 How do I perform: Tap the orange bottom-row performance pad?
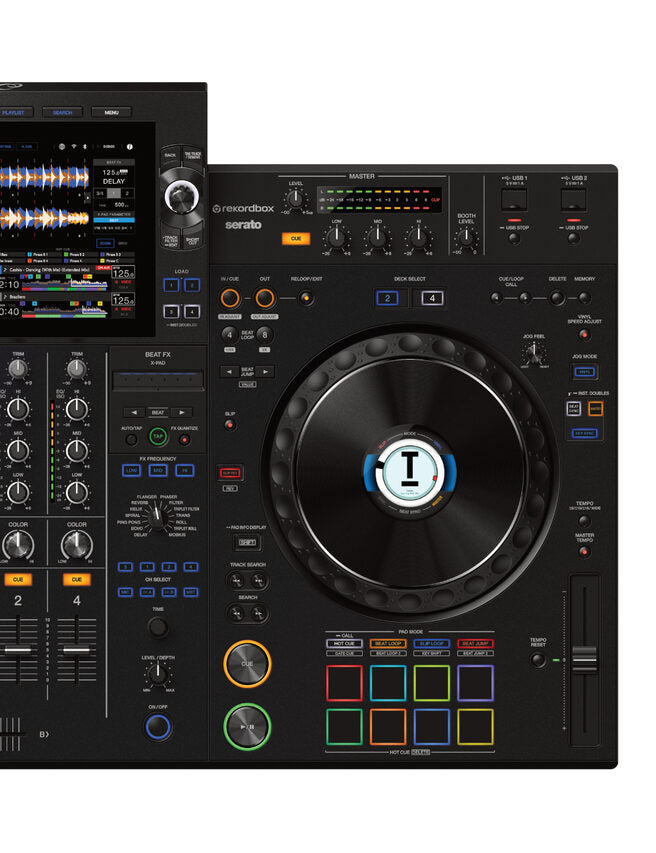(x=388, y=726)
